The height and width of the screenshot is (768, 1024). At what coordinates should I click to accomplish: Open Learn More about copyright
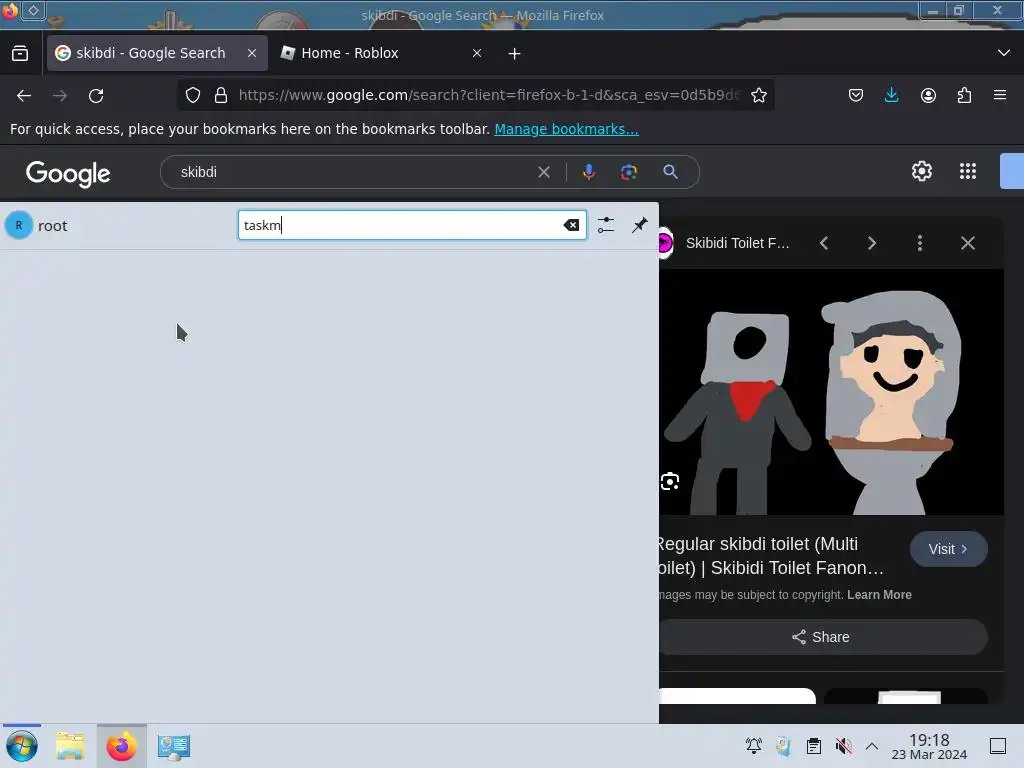coord(879,595)
